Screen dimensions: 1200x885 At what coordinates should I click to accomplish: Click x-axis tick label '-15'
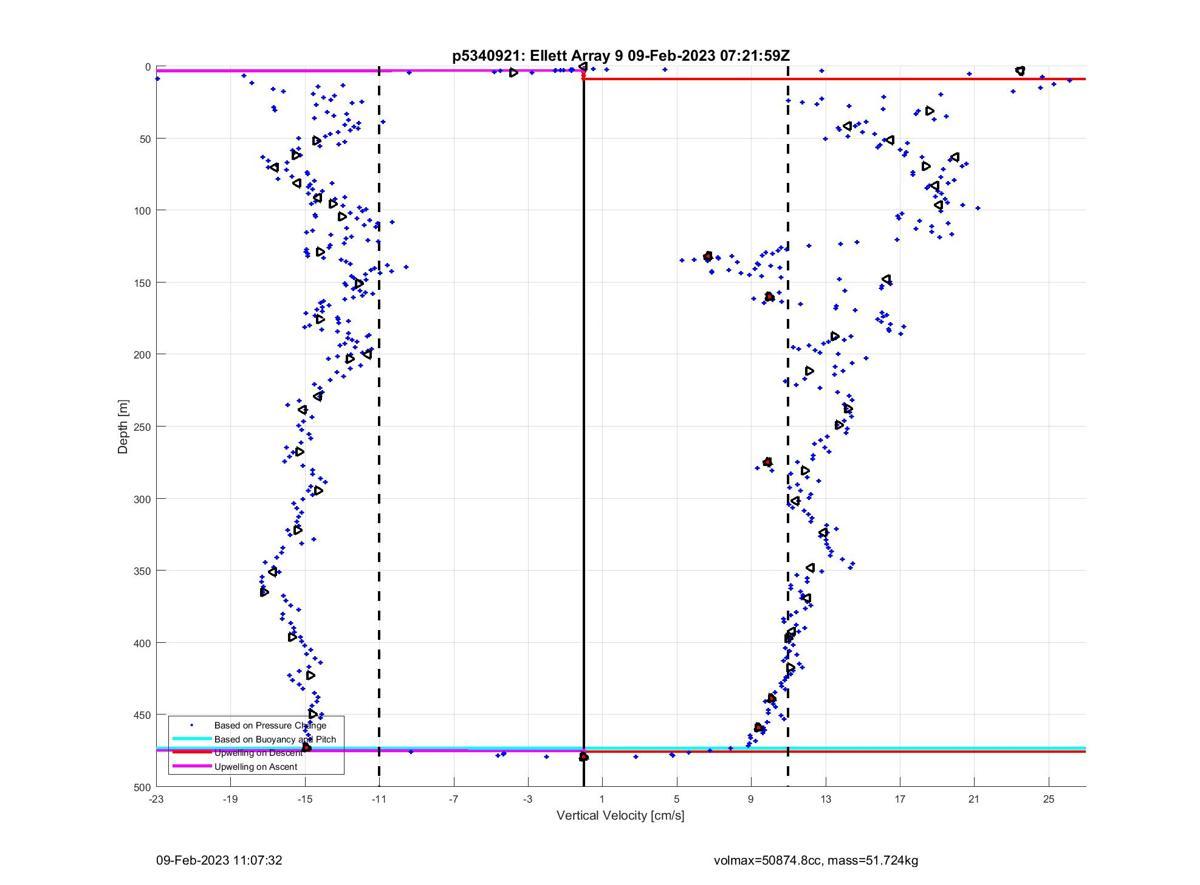pos(305,799)
